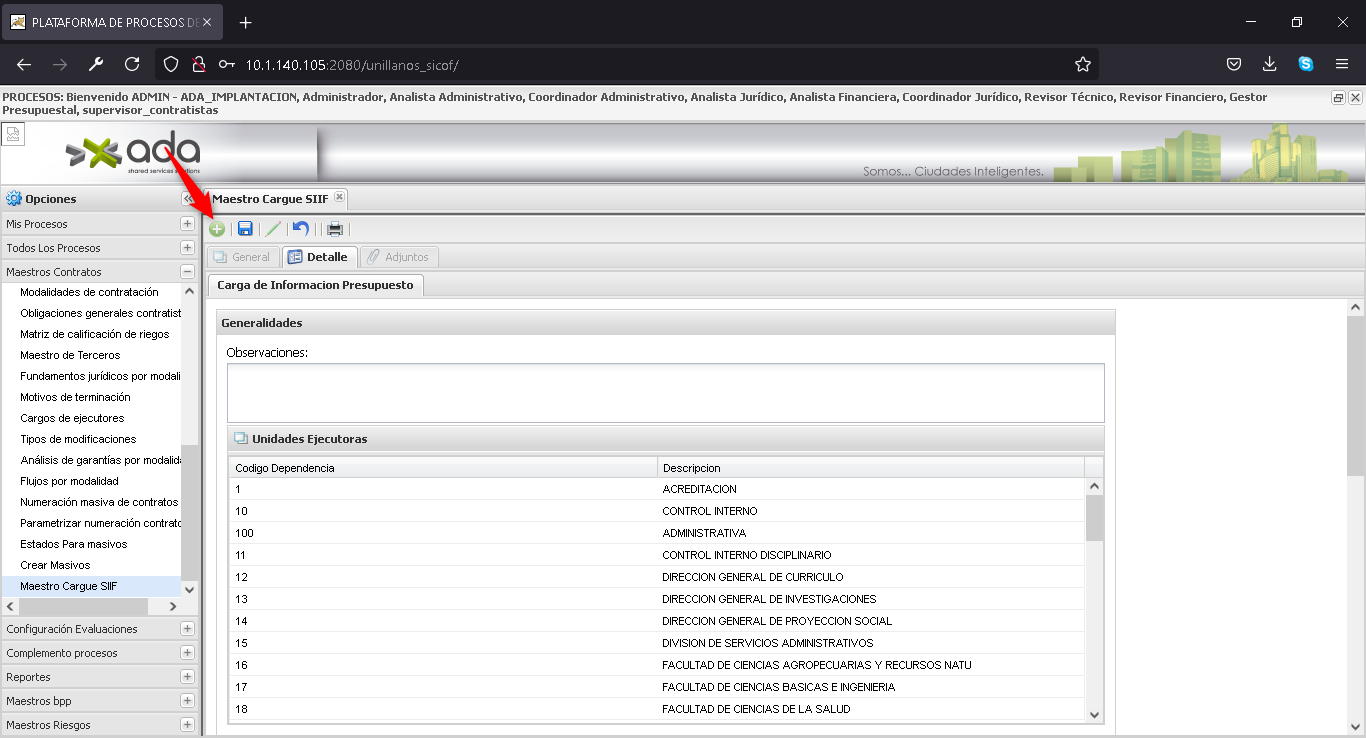Collapse the Opciones side panel
This screenshot has width=1366, height=738.
click(188, 199)
